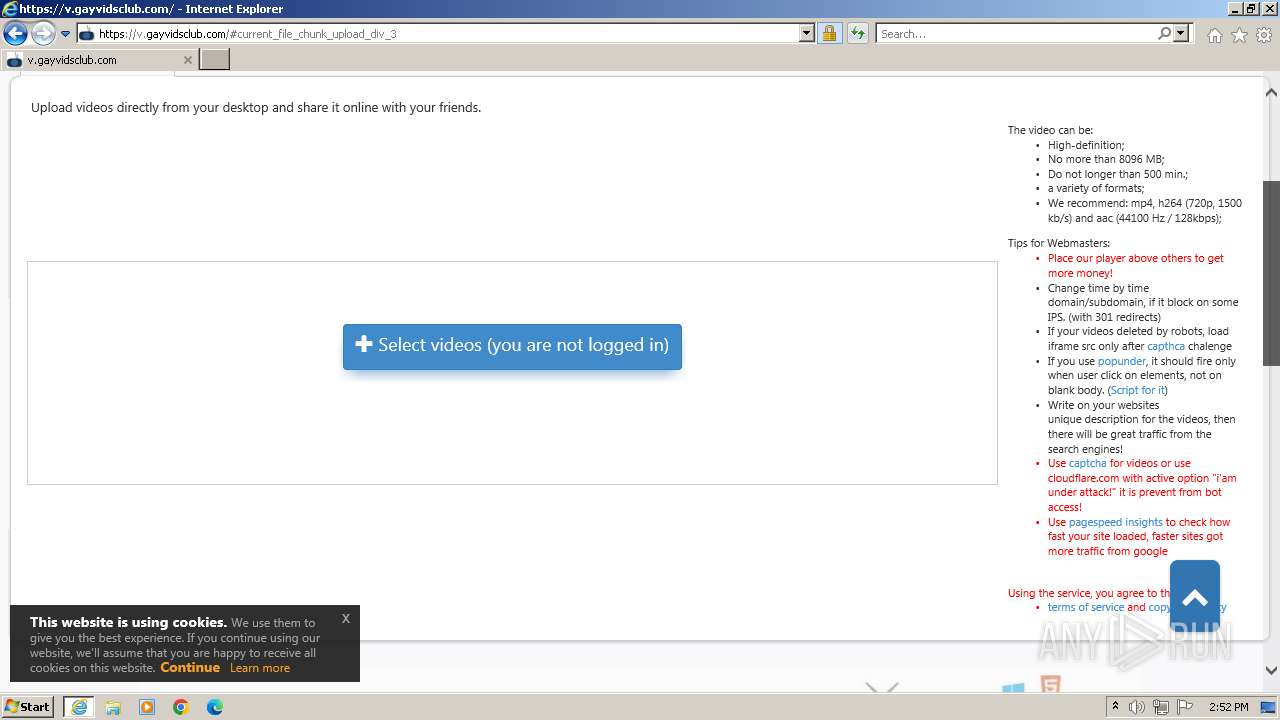Click the text 'Do not longer than 500 min.;'

click(1118, 174)
